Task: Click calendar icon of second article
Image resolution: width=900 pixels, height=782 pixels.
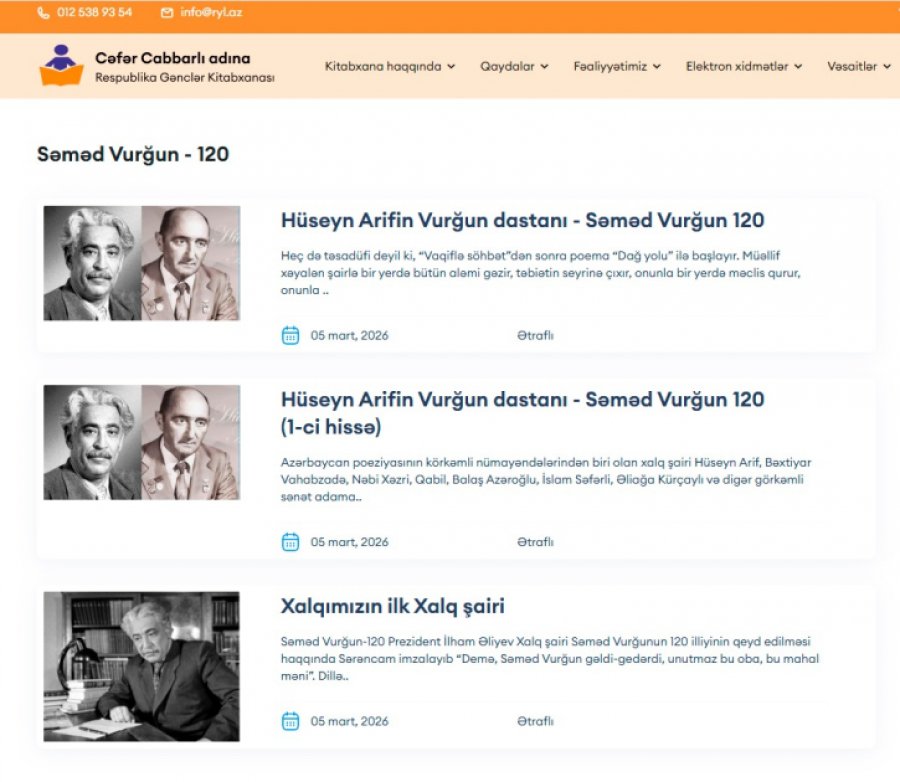Action: (x=290, y=542)
